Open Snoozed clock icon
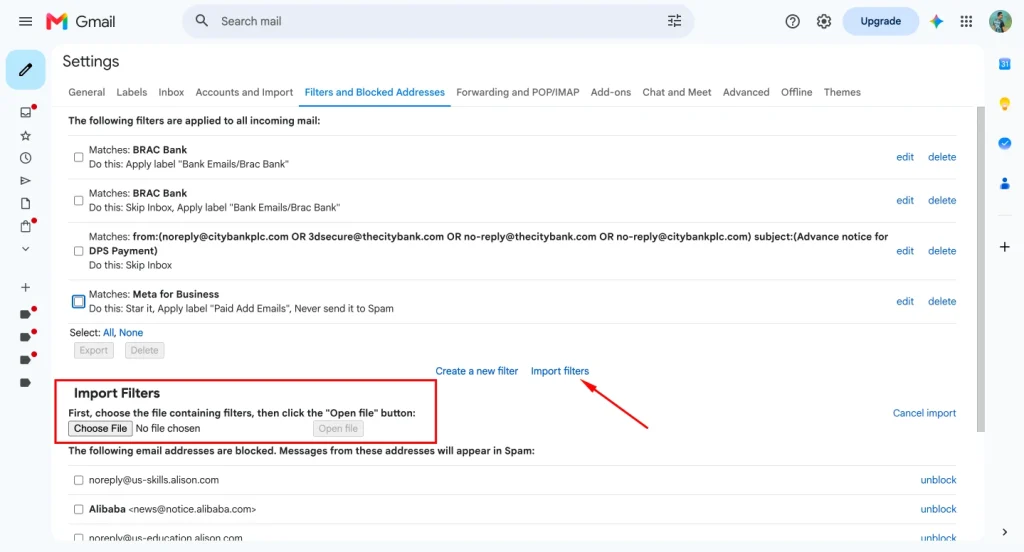Viewport: 1024px width, 552px height. (x=25, y=158)
